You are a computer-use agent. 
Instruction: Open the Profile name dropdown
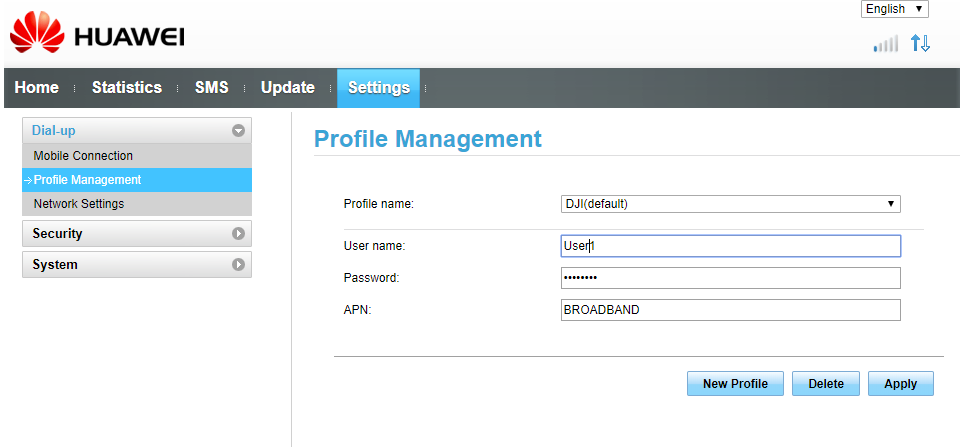(x=730, y=203)
